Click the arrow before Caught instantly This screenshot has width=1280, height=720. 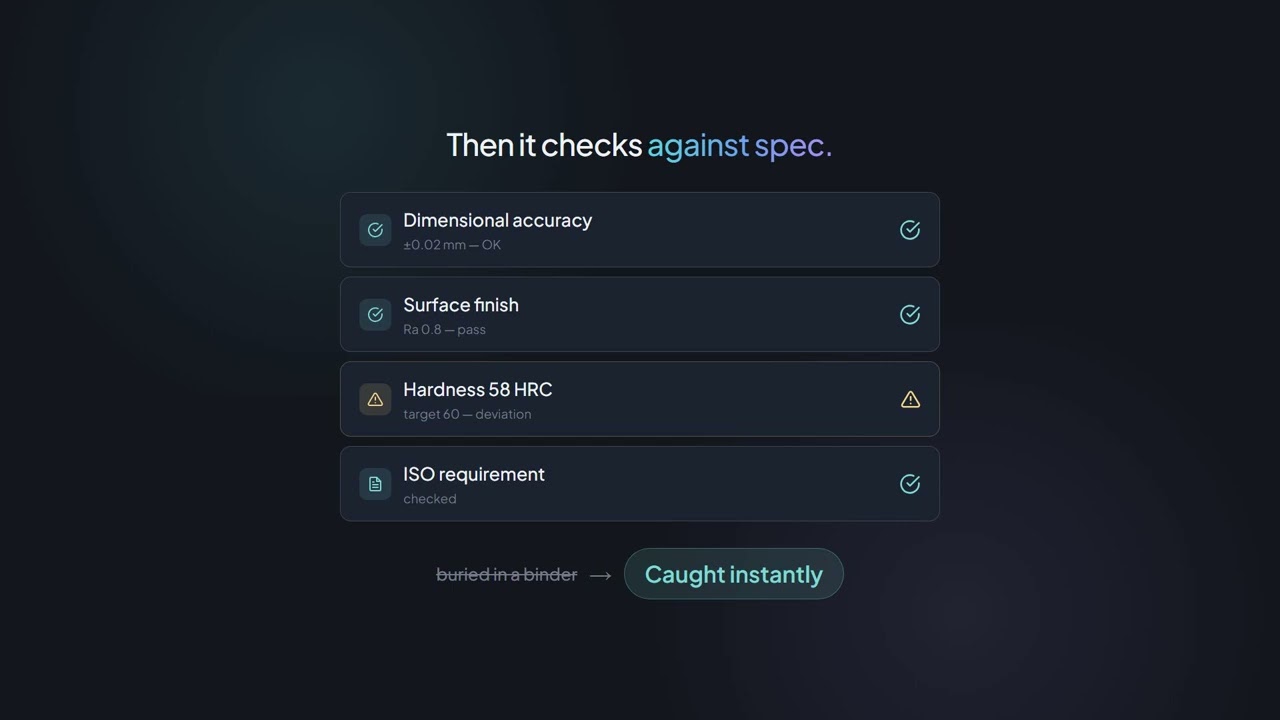tap(600, 575)
